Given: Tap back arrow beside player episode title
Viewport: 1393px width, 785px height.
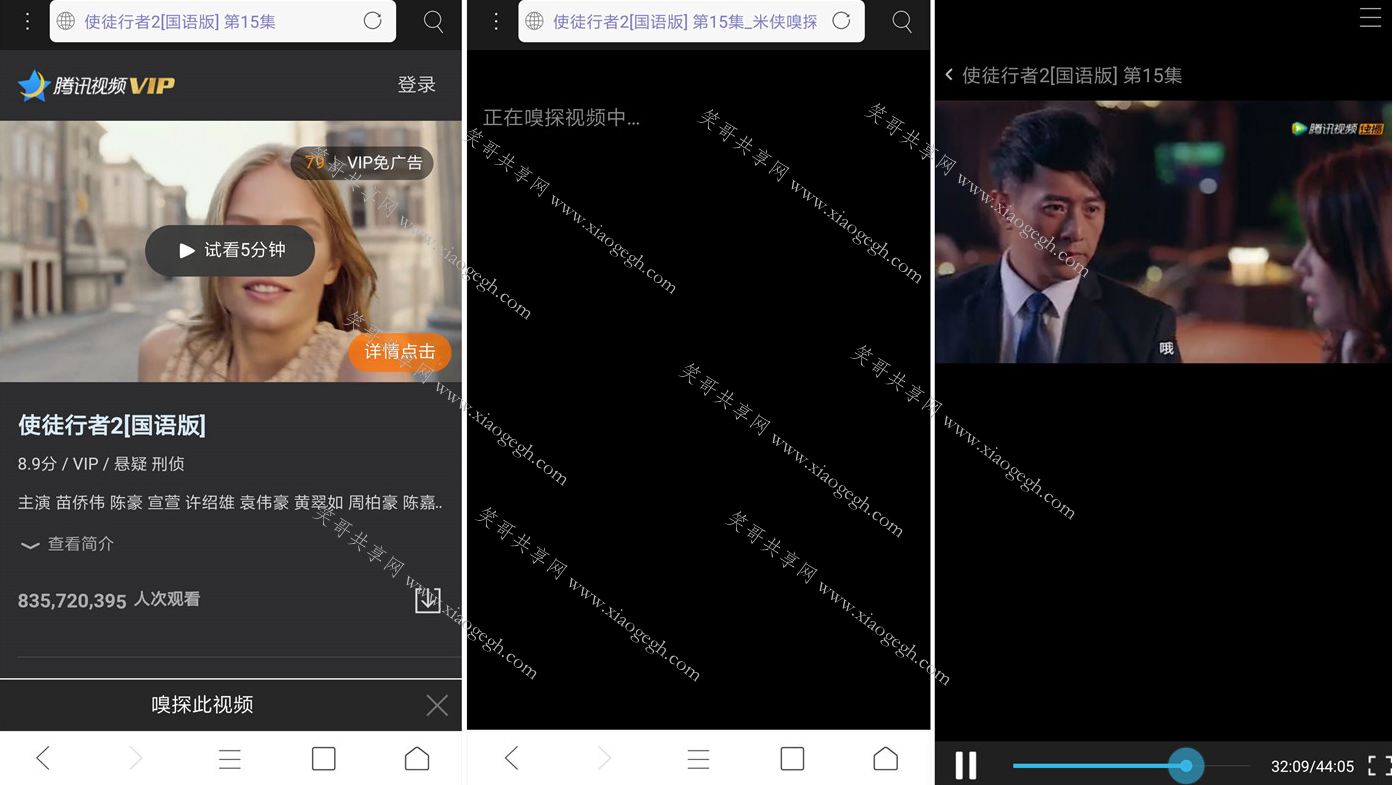Looking at the screenshot, I should [x=950, y=75].
